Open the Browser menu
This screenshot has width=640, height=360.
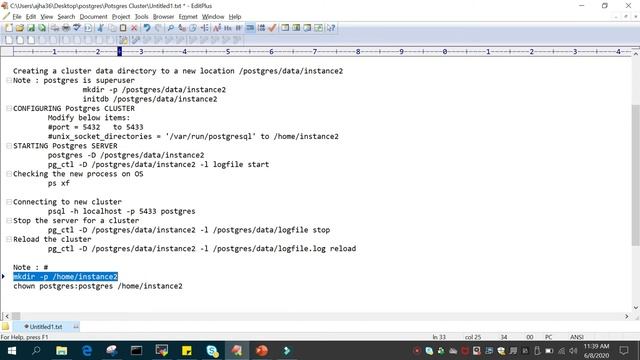click(163, 17)
